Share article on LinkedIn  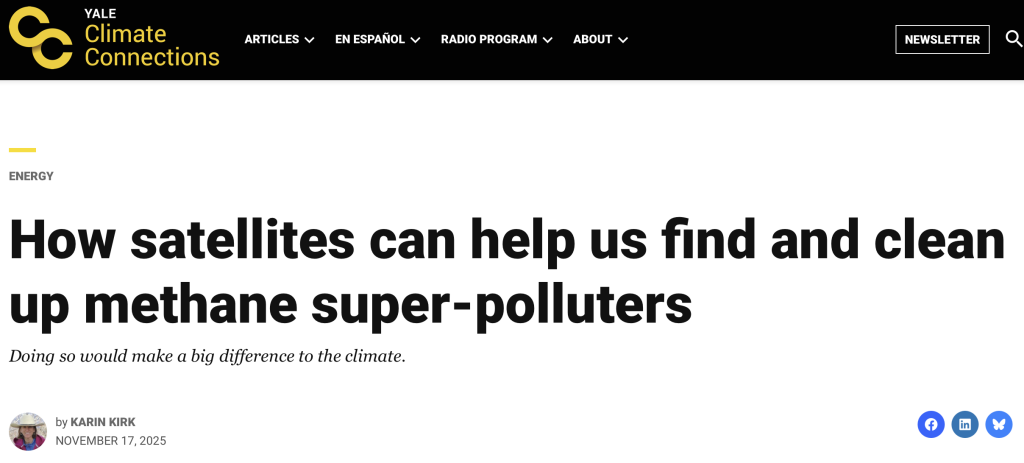click(x=965, y=424)
